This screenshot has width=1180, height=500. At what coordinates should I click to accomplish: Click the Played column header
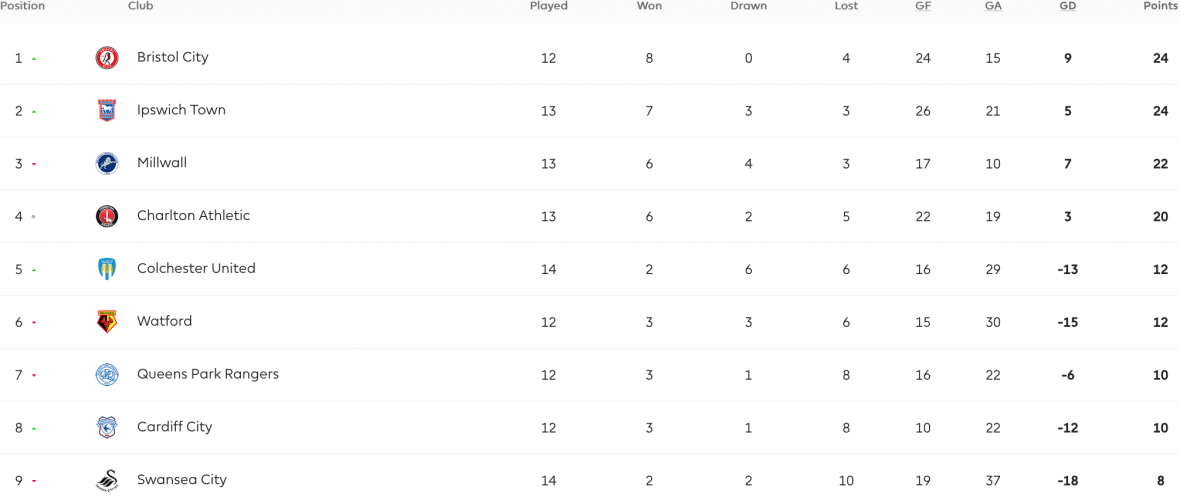pos(549,6)
